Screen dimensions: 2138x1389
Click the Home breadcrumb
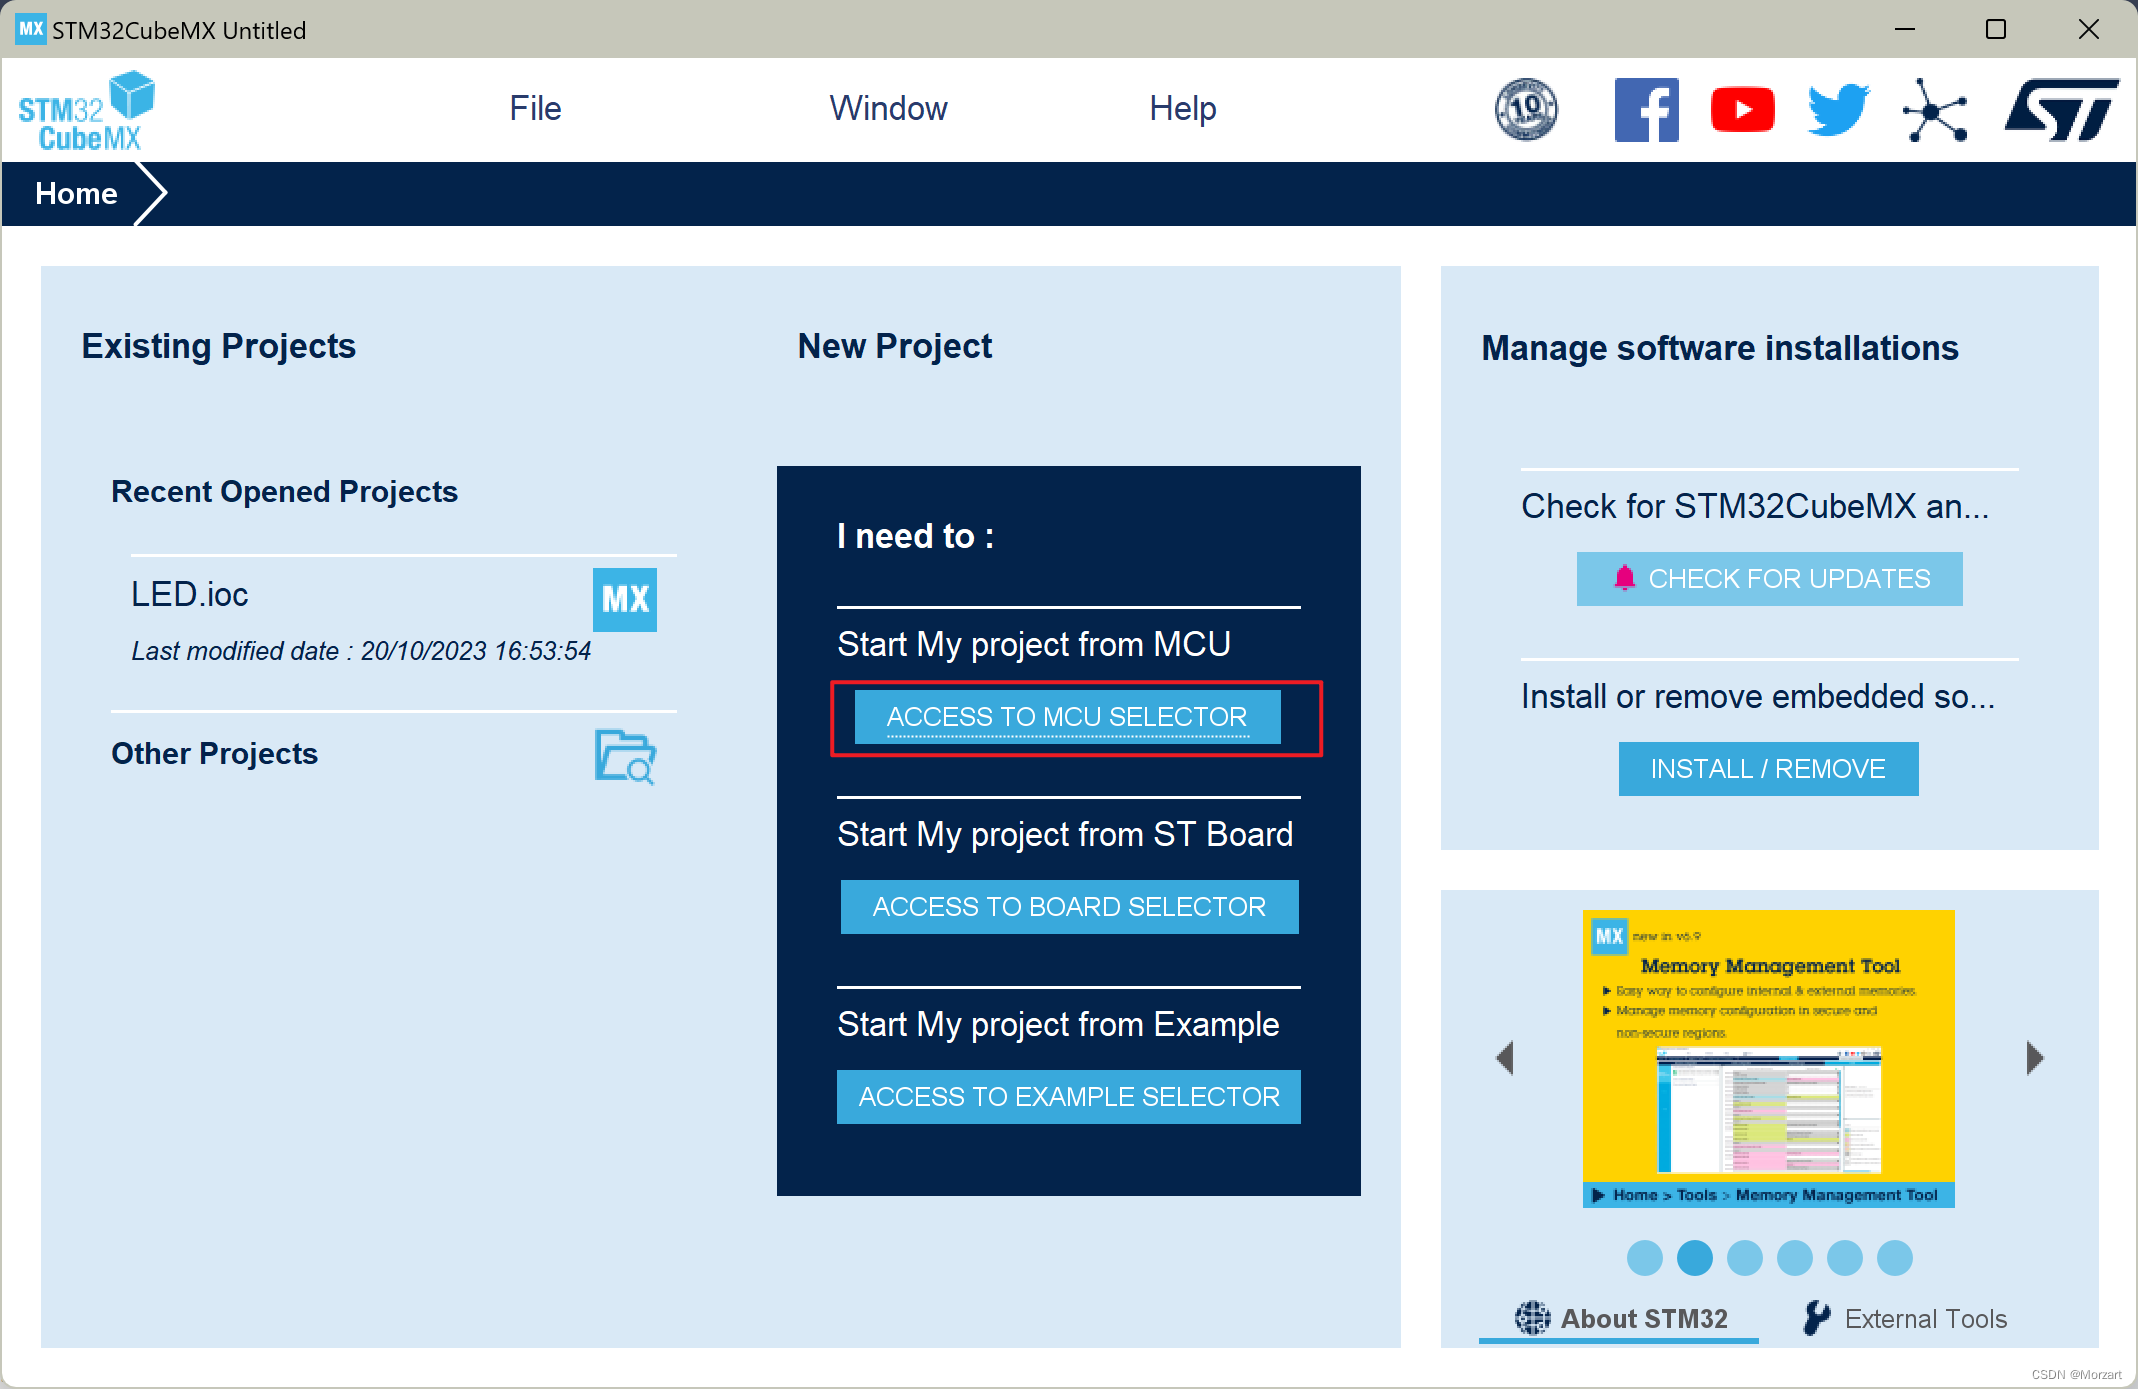[x=76, y=193]
